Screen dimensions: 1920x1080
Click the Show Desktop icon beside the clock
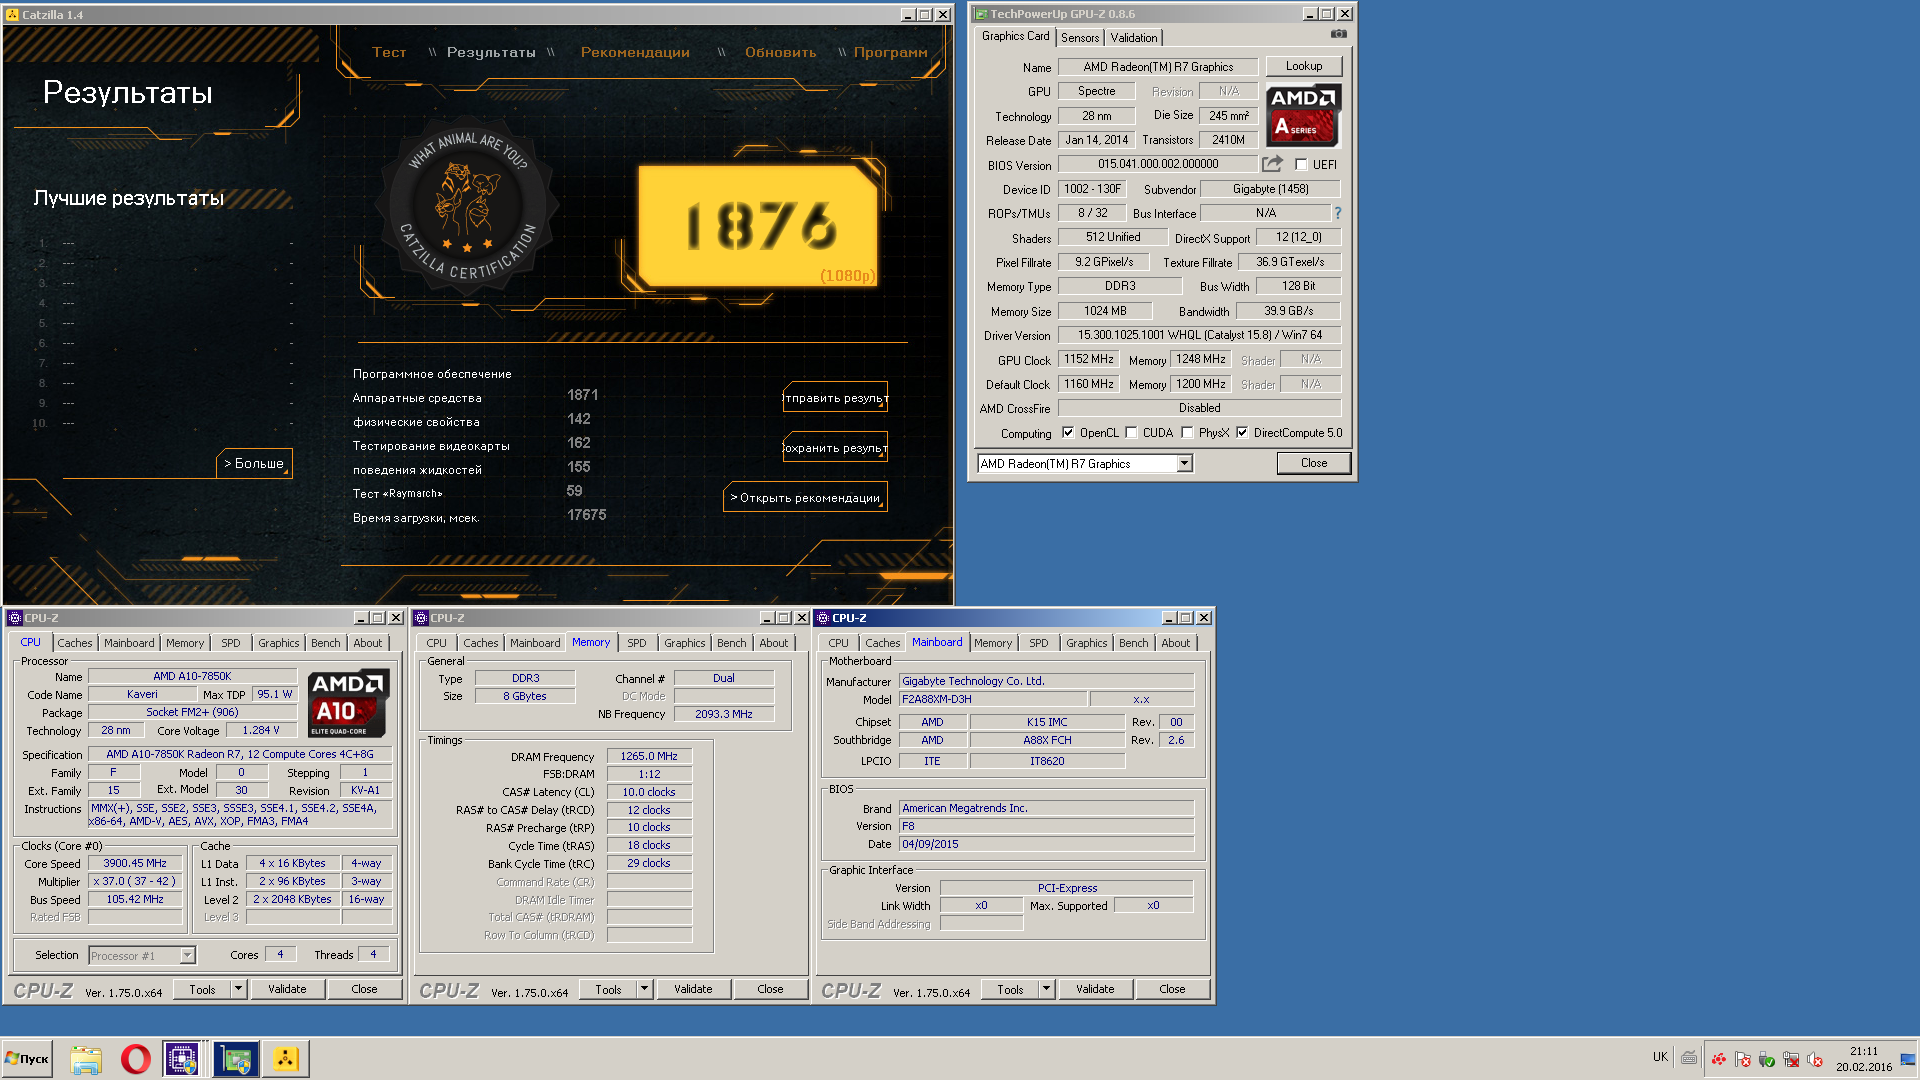[x=1908, y=1060]
